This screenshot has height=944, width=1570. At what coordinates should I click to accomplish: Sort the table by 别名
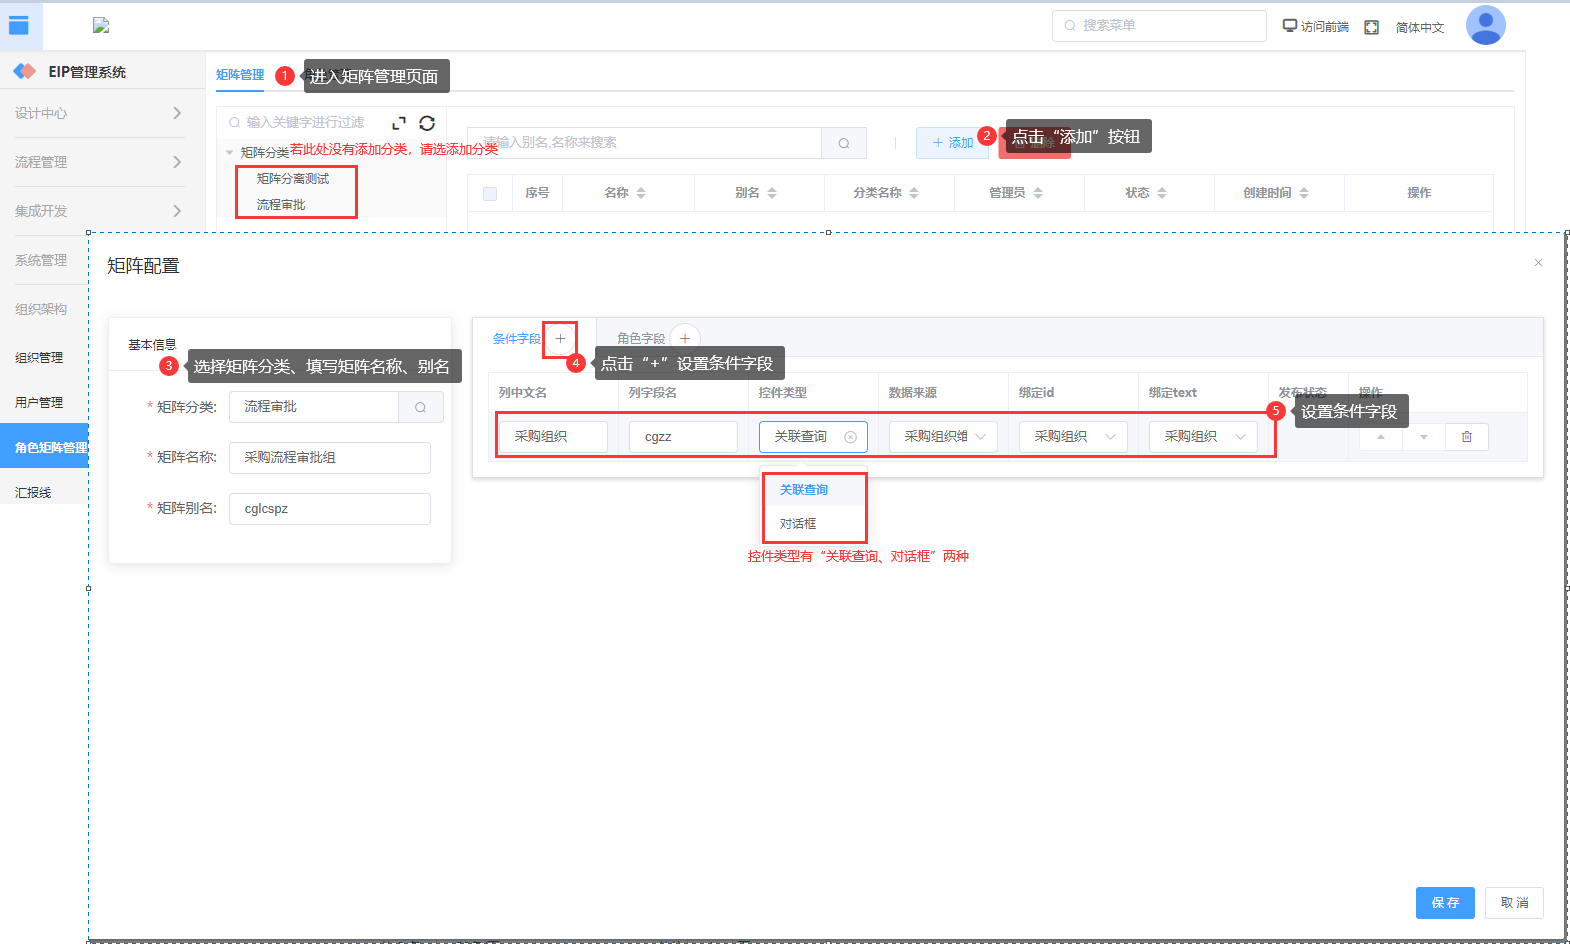772,193
